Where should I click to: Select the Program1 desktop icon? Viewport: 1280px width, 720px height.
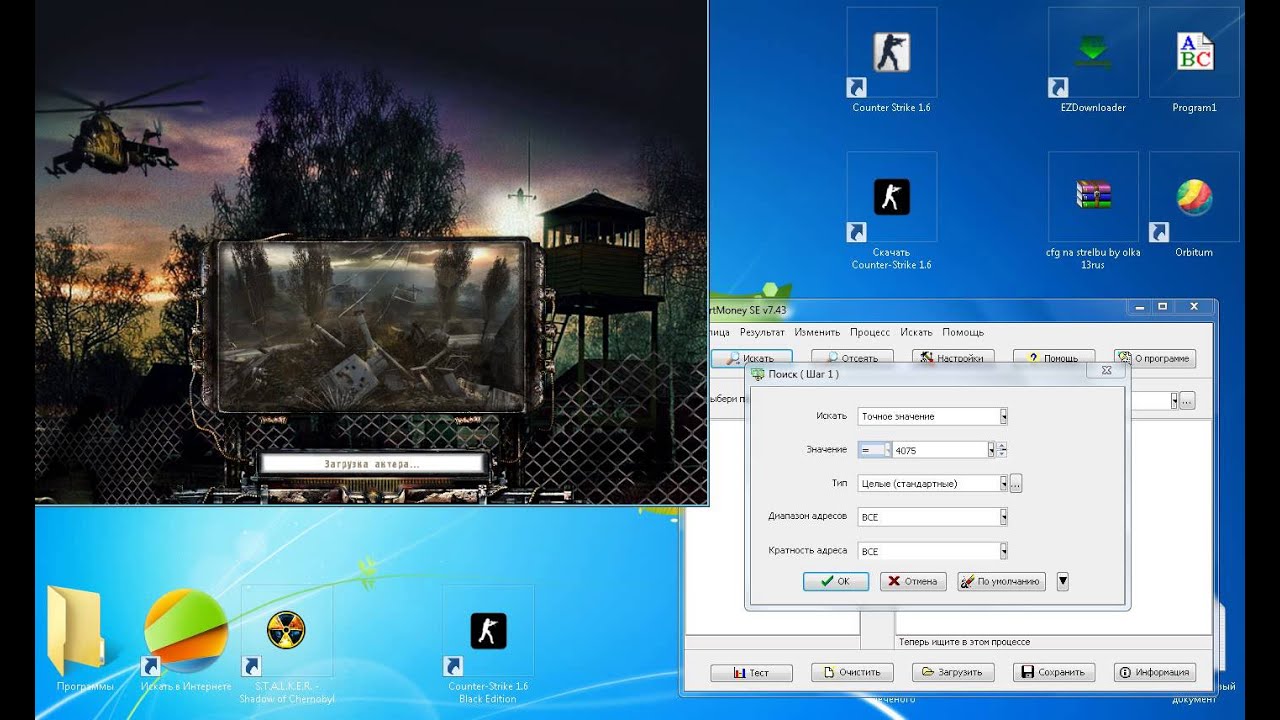tap(1194, 60)
